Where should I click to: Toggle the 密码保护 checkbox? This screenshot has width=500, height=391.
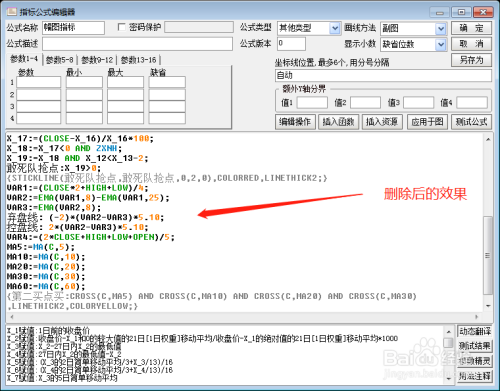[x=122, y=27]
